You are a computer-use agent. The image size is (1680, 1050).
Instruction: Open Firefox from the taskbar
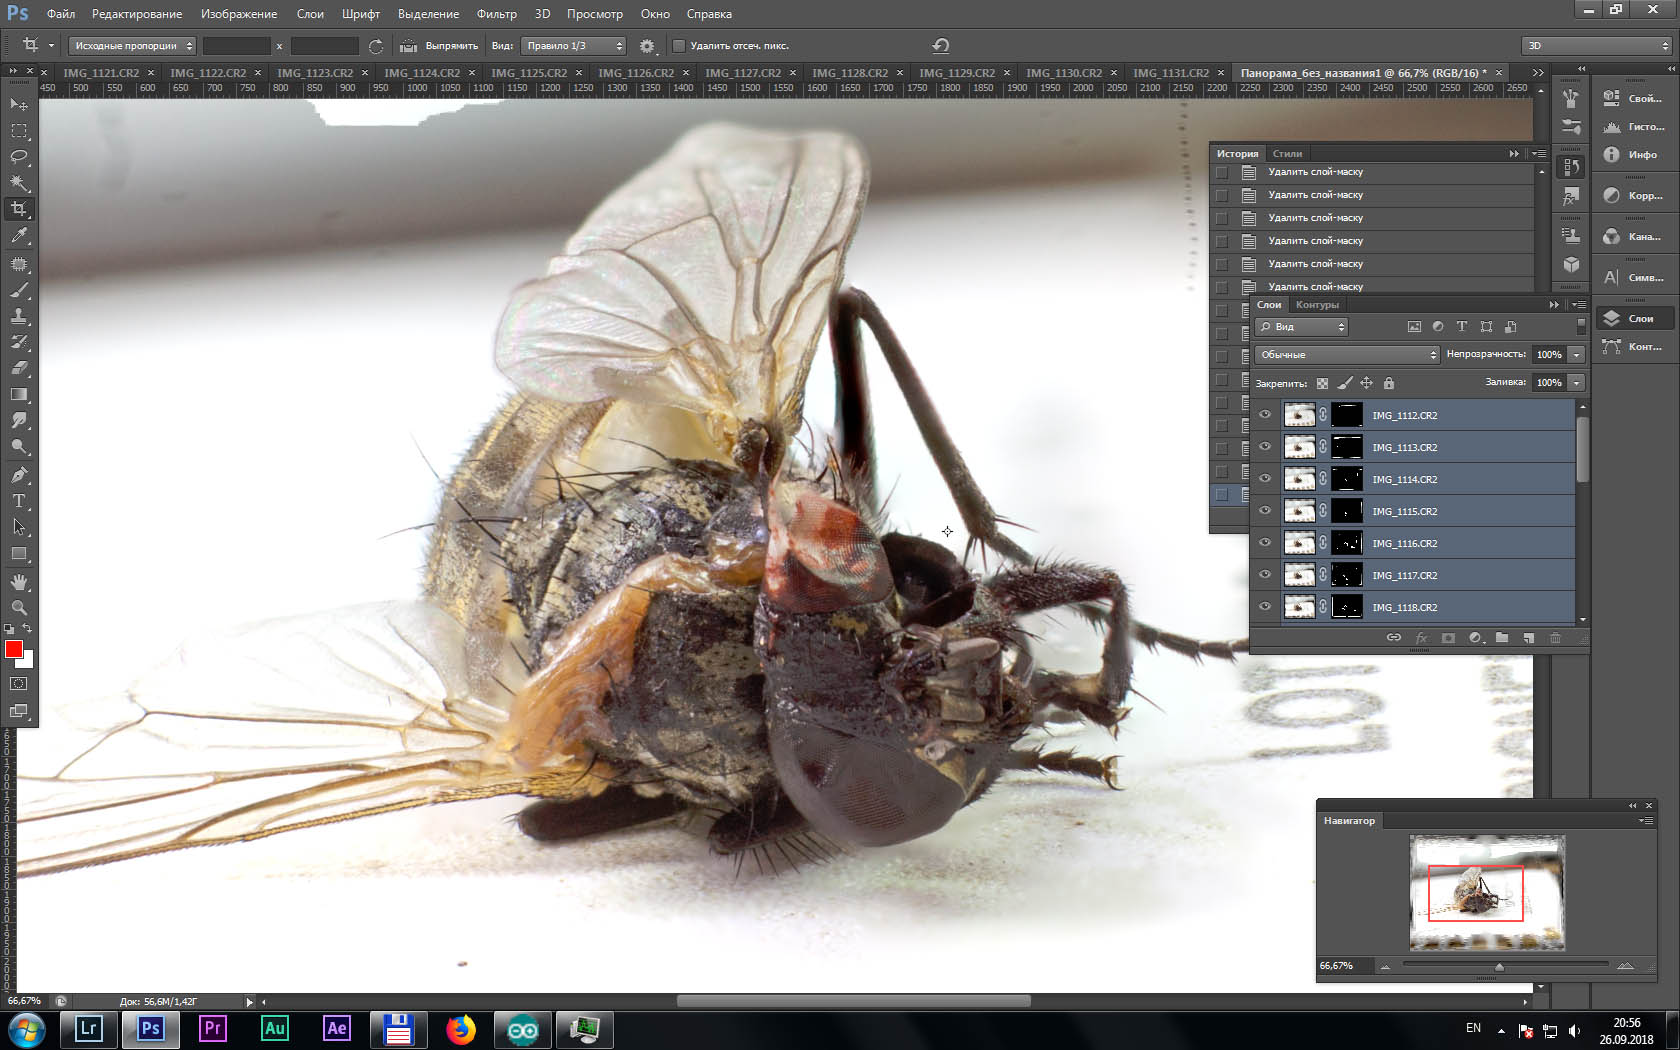(x=461, y=1029)
